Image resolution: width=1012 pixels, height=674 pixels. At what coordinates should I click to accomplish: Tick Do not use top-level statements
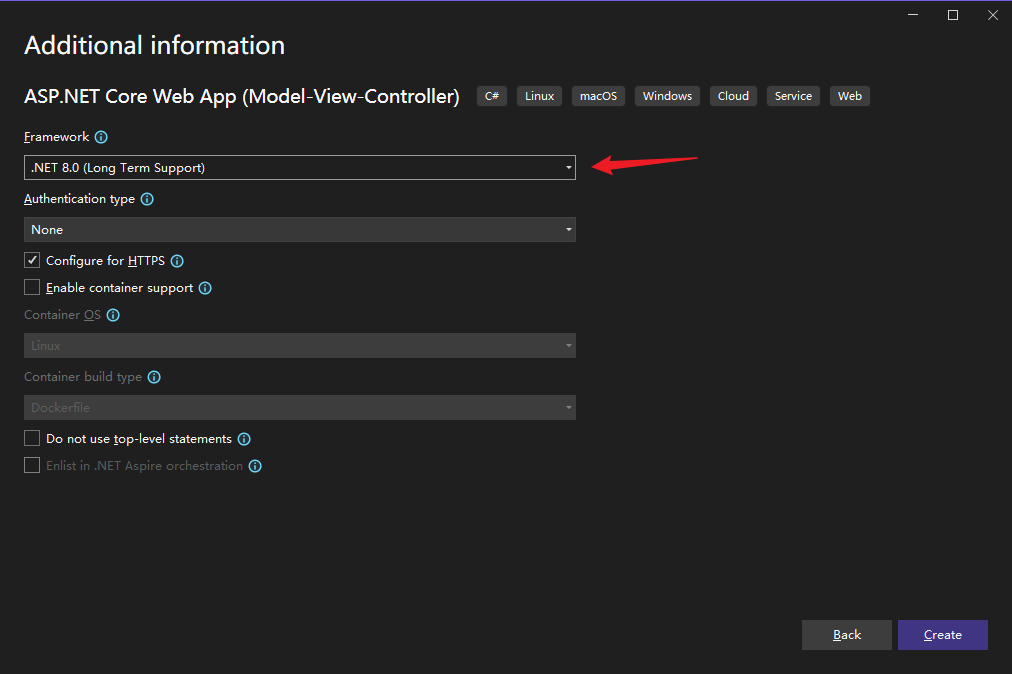[x=32, y=438]
